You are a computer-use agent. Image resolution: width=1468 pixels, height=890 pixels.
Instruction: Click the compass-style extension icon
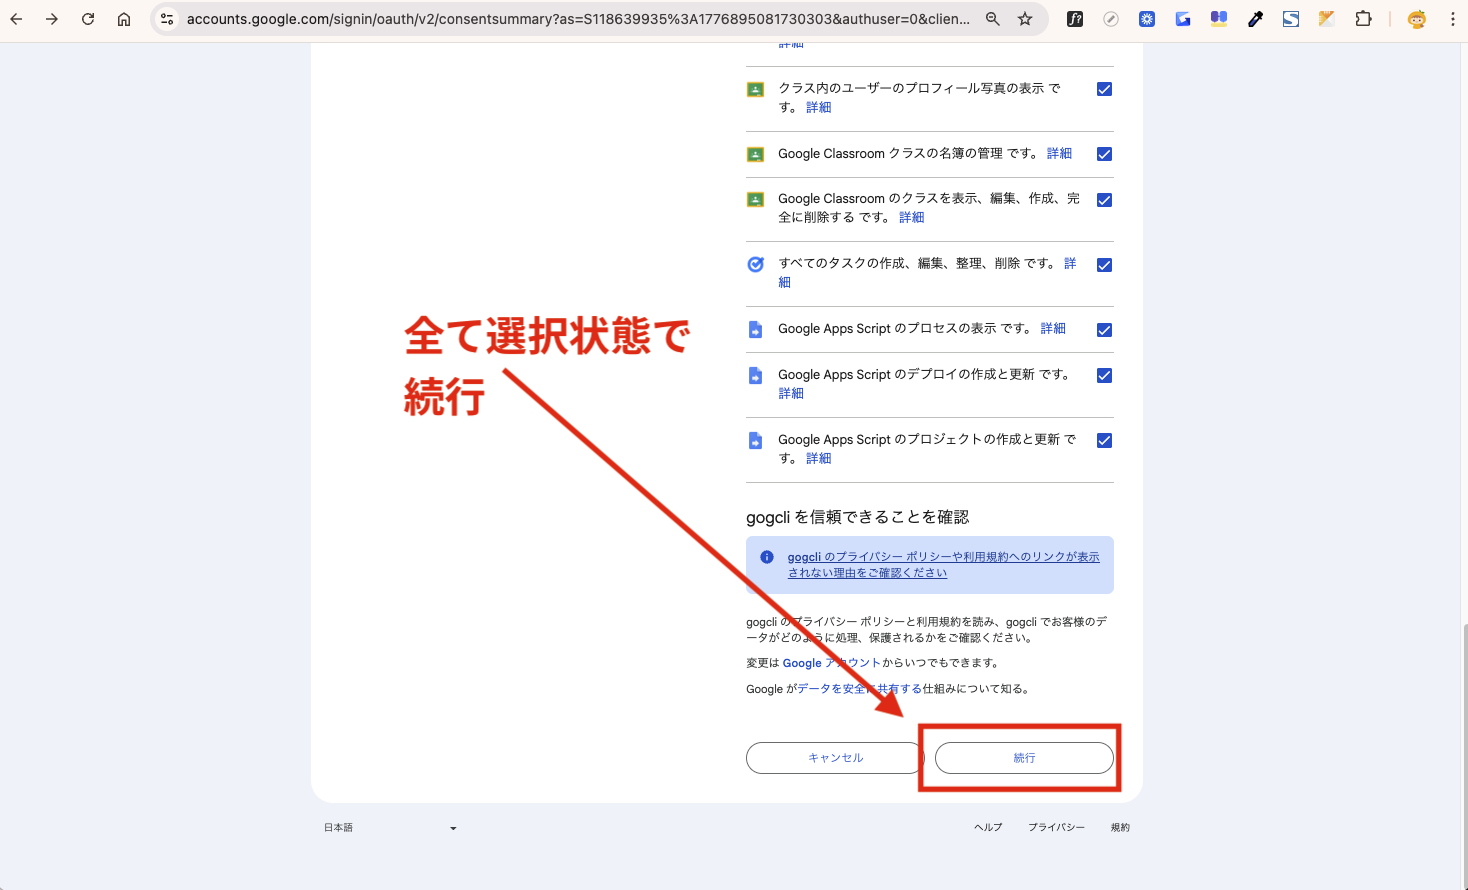(x=1111, y=19)
